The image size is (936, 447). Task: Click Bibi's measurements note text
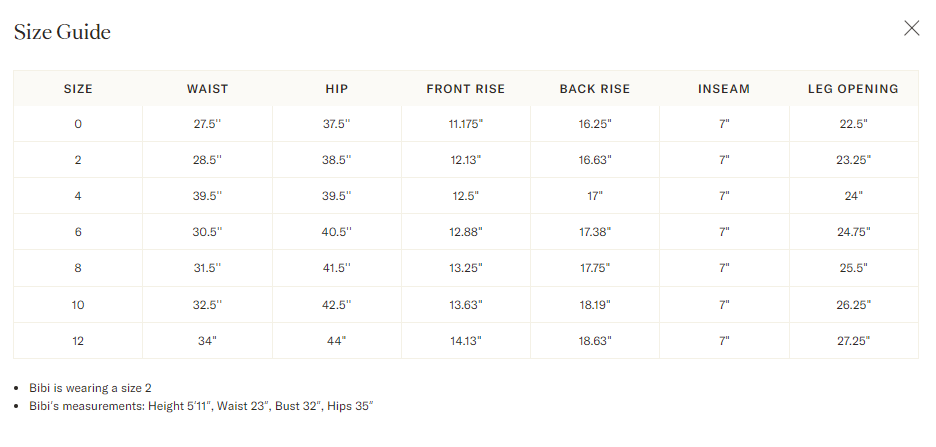tap(201, 406)
